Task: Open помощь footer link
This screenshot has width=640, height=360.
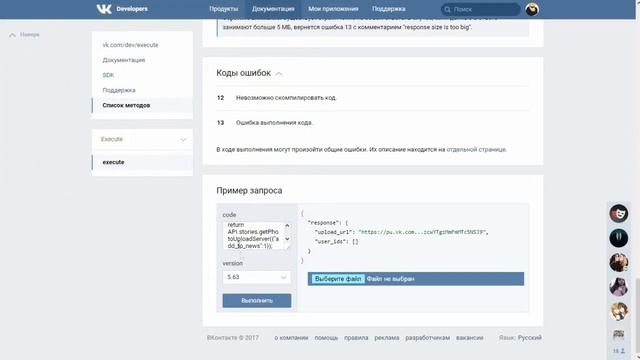Action: [x=326, y=338]
